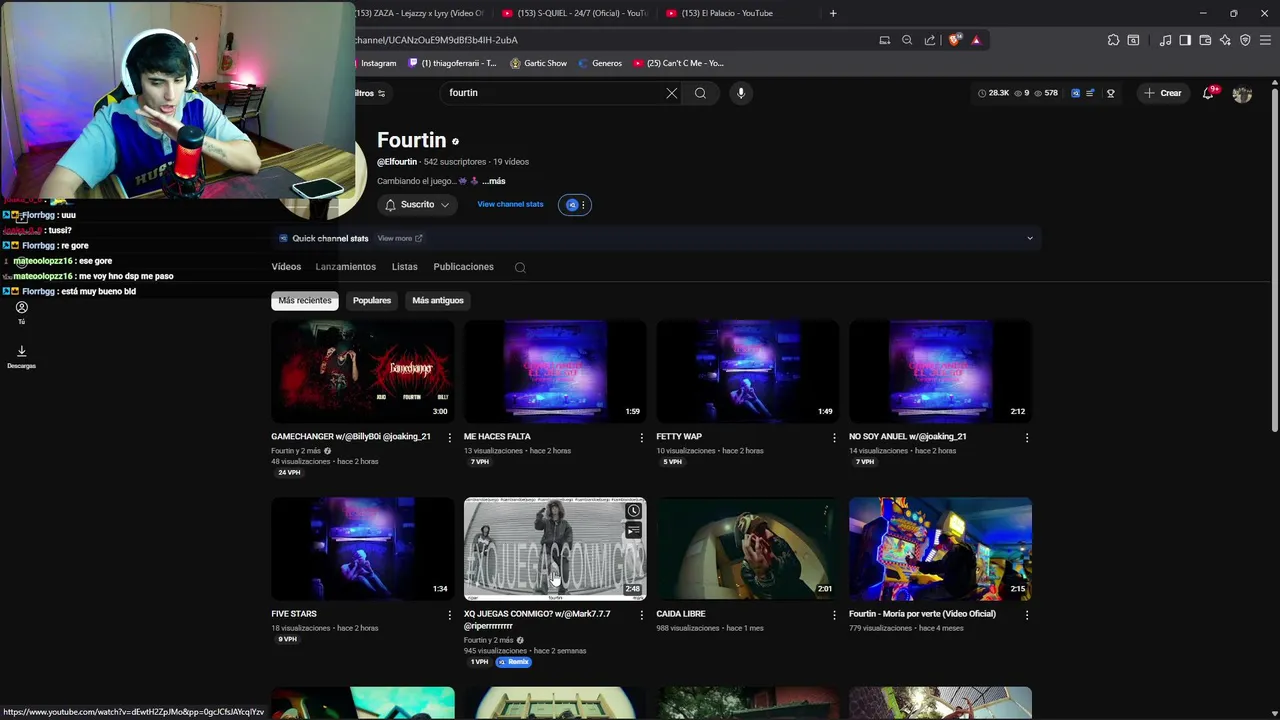This screenshot has height=720, width=1280.
Task: Switch to the ZAZA Lejazzy x Lyry tab
Action: click(x=420, y=13)
